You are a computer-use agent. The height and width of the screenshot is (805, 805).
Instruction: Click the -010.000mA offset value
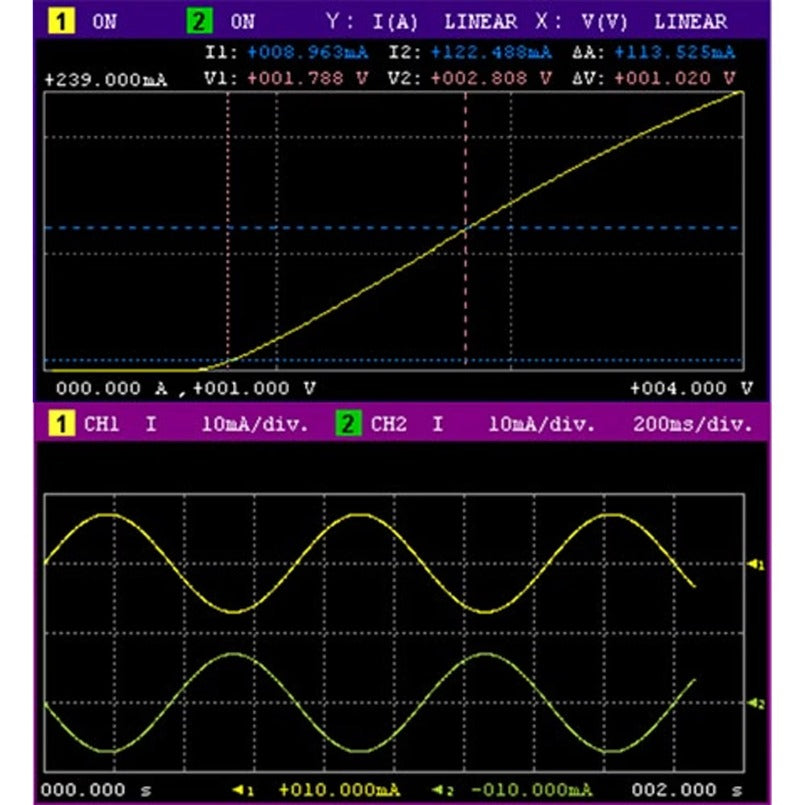coord(531,789)
